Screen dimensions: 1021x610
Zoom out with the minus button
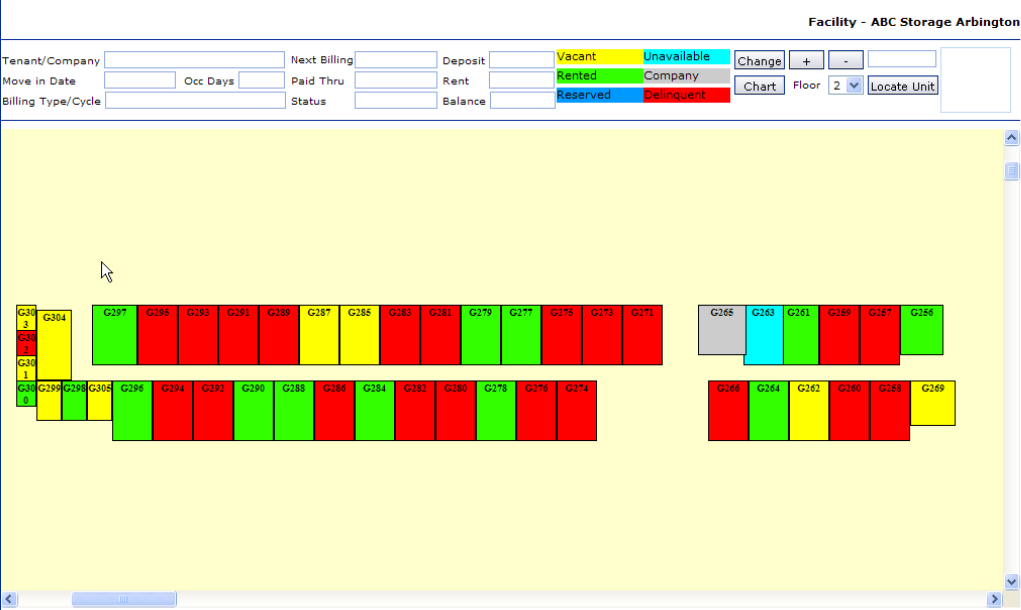click(x=845, y=61)
